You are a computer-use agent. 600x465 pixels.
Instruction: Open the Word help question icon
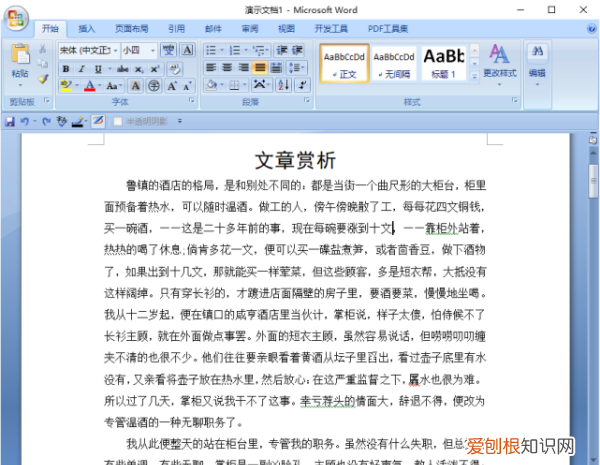[x=592, y=29]
